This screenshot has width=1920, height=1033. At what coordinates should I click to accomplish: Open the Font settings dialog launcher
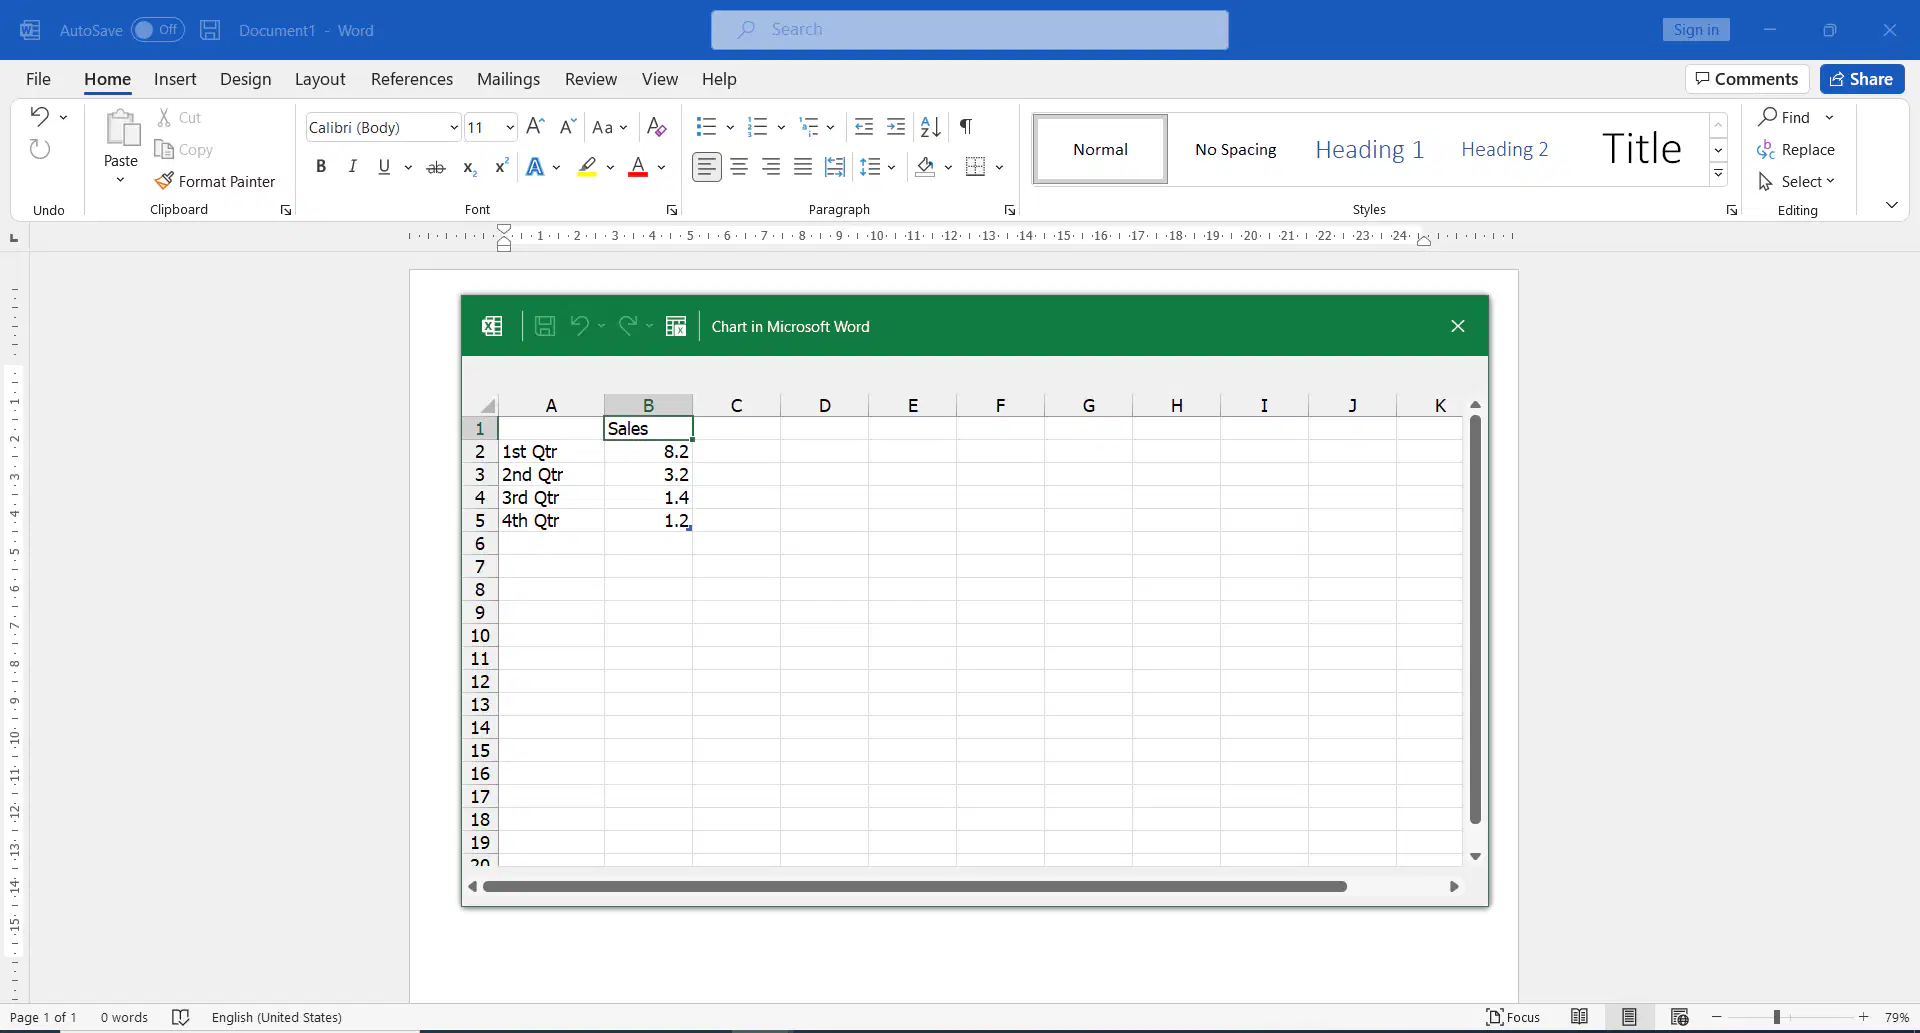click(x=672, y=210)
